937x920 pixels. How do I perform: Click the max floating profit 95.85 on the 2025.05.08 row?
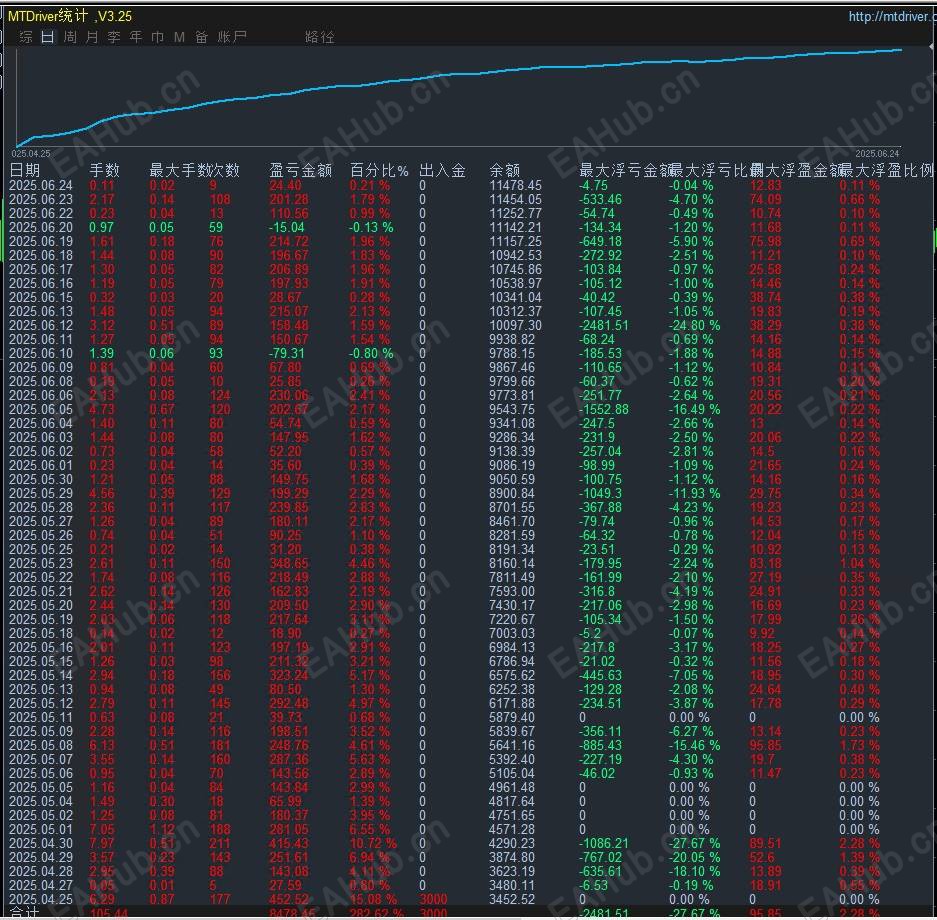pos(765,746)
